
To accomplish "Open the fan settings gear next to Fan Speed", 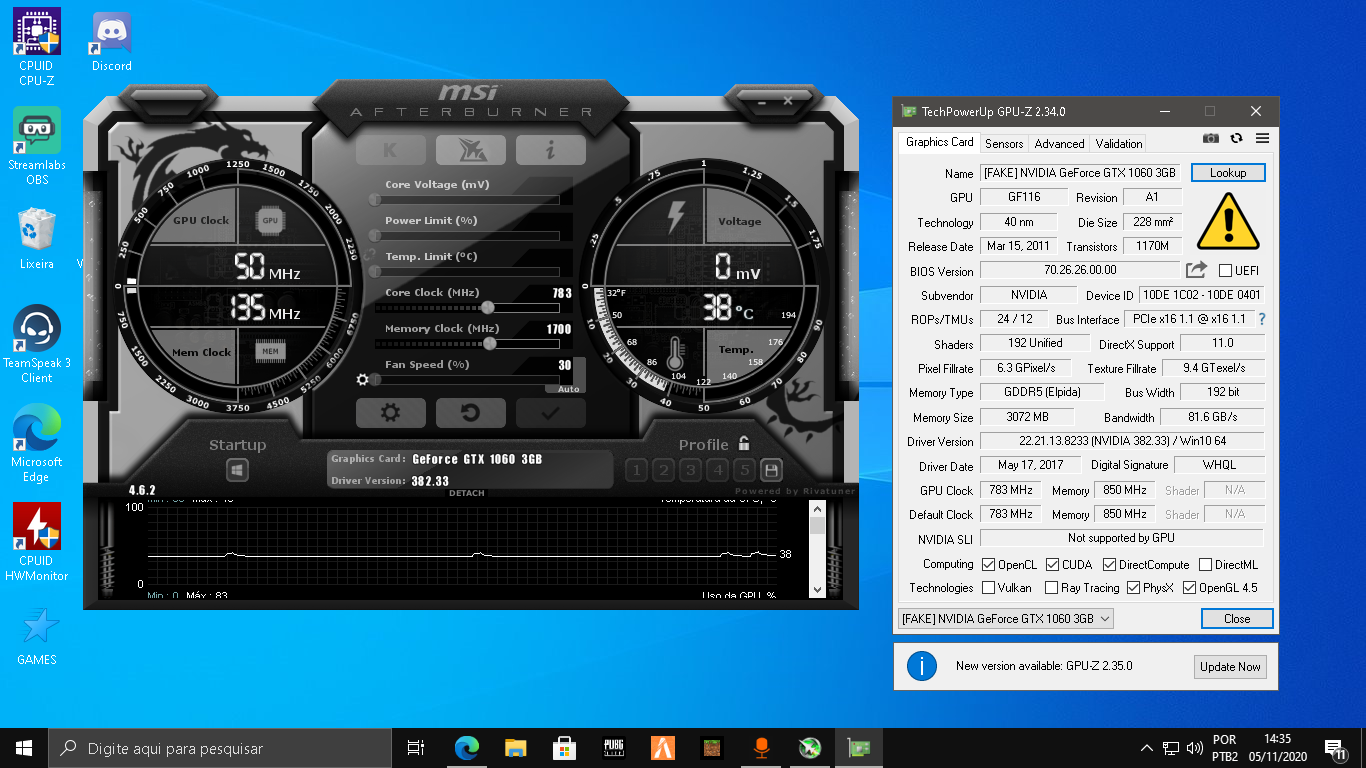I will point(363,380).
